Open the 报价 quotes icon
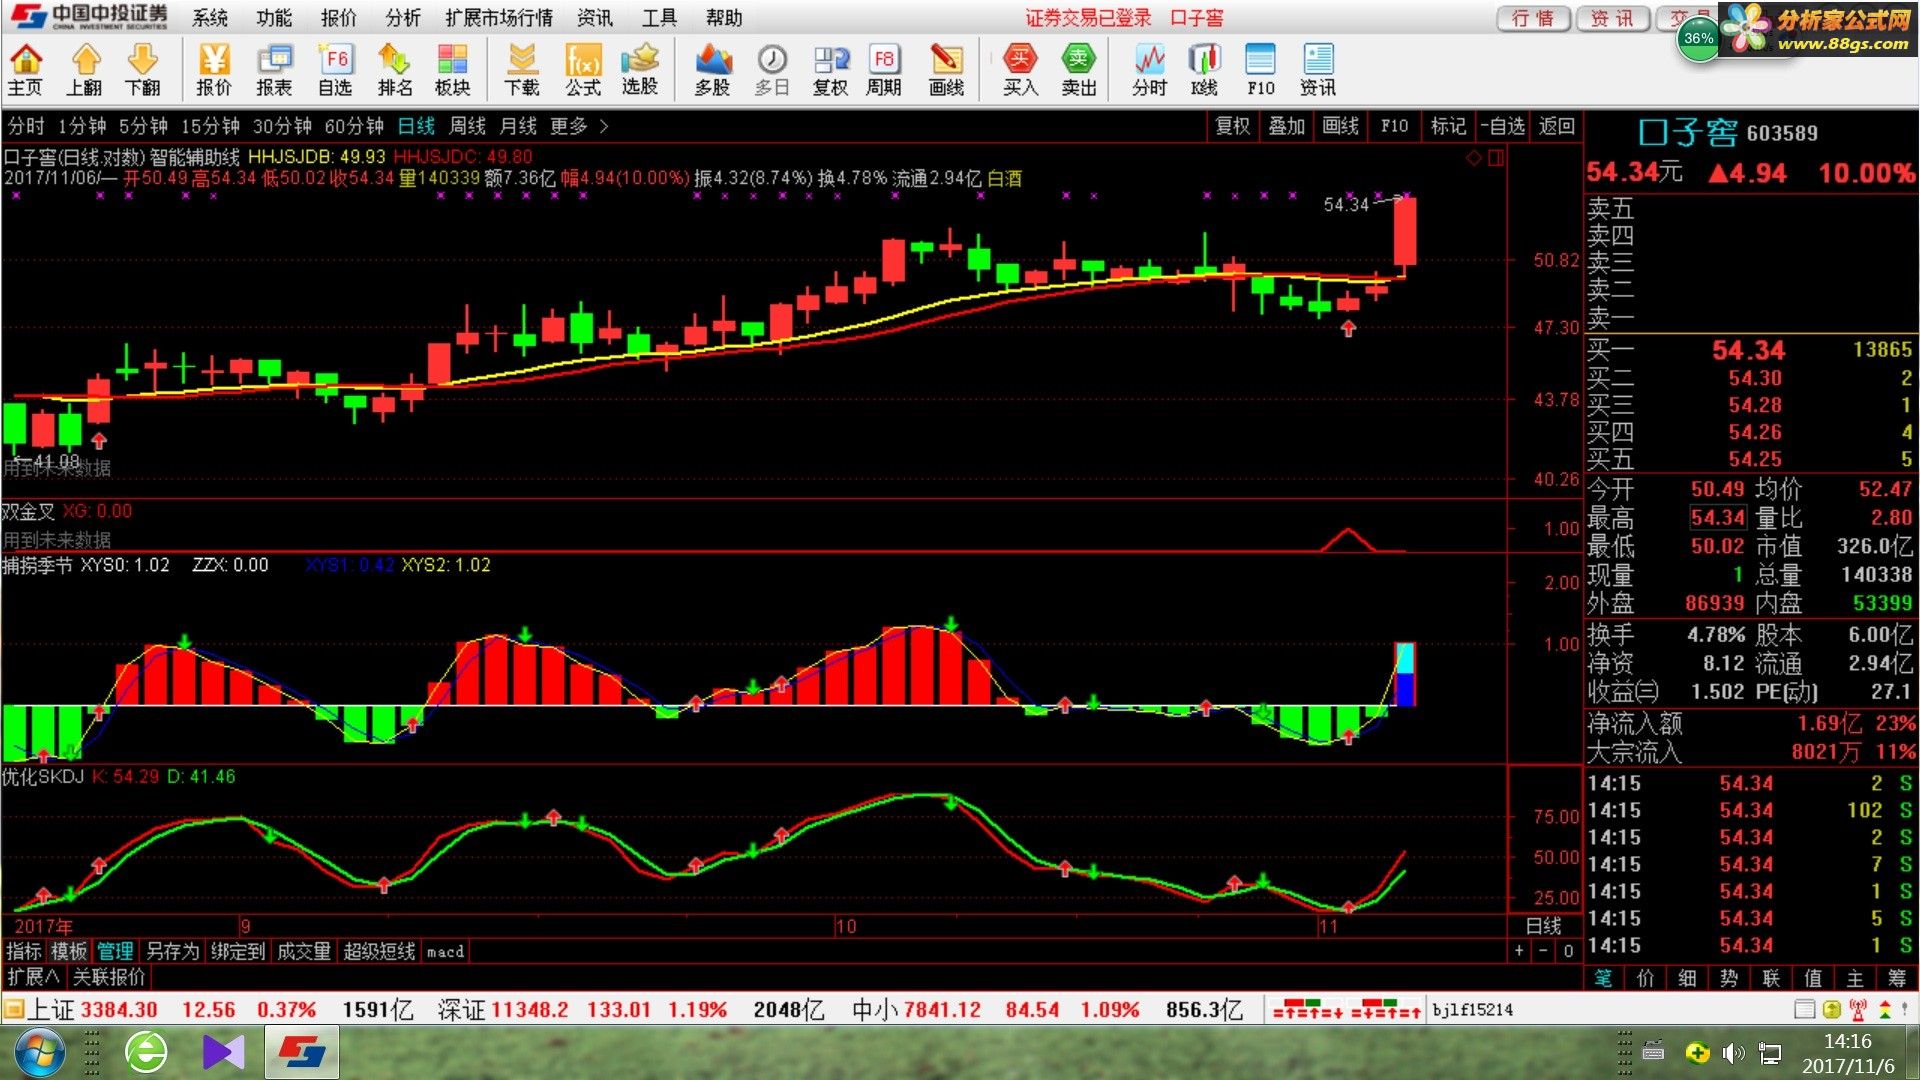This screenshot has width=1920, height=1080. (213, 70)
